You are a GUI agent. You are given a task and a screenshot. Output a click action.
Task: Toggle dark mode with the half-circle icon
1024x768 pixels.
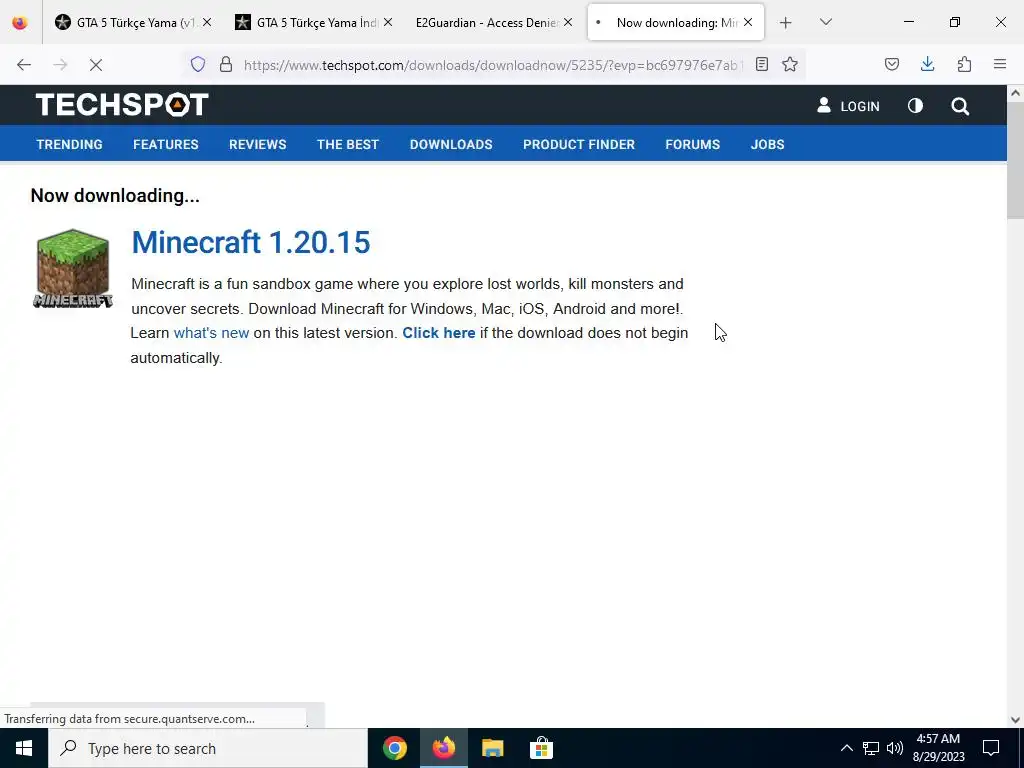(916, 106)
